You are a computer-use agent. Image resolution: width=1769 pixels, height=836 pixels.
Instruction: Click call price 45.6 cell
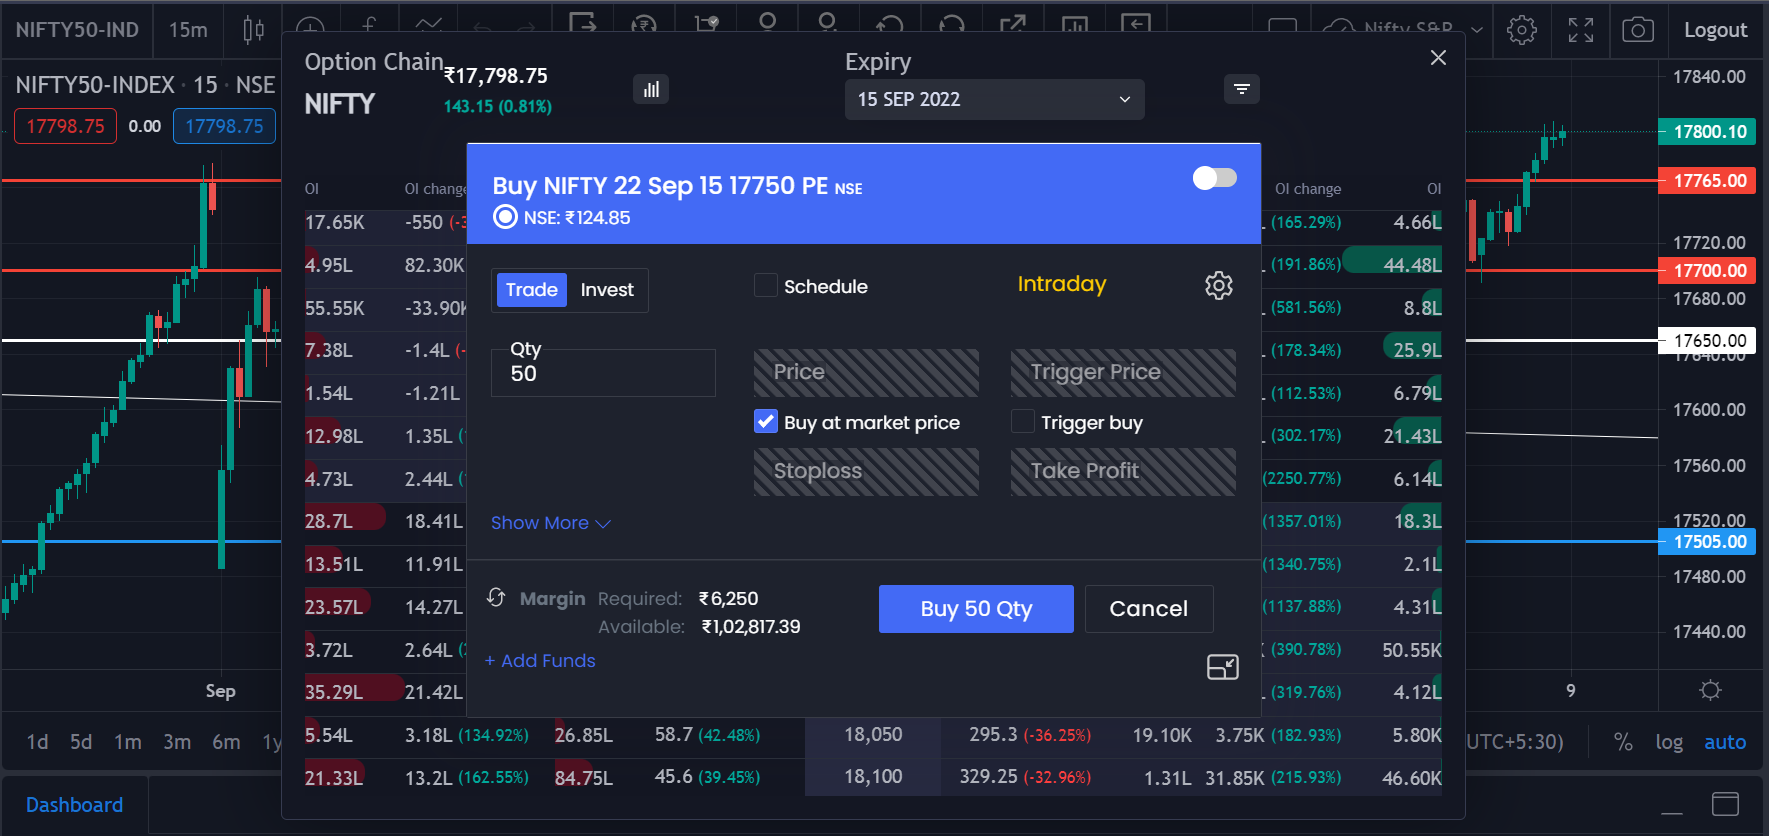[x=674, y=777]
